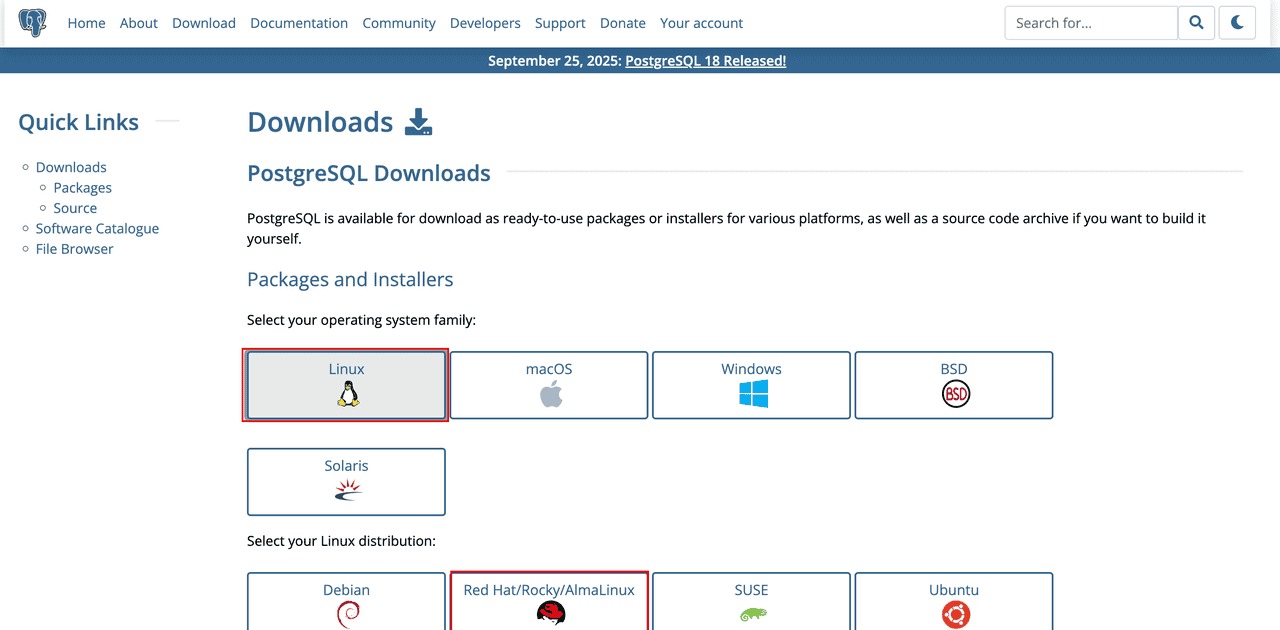Click the Solaris sun icon
Image resolution: width=1280 pixels, height=630 pixels.
(x=346, y=490)
